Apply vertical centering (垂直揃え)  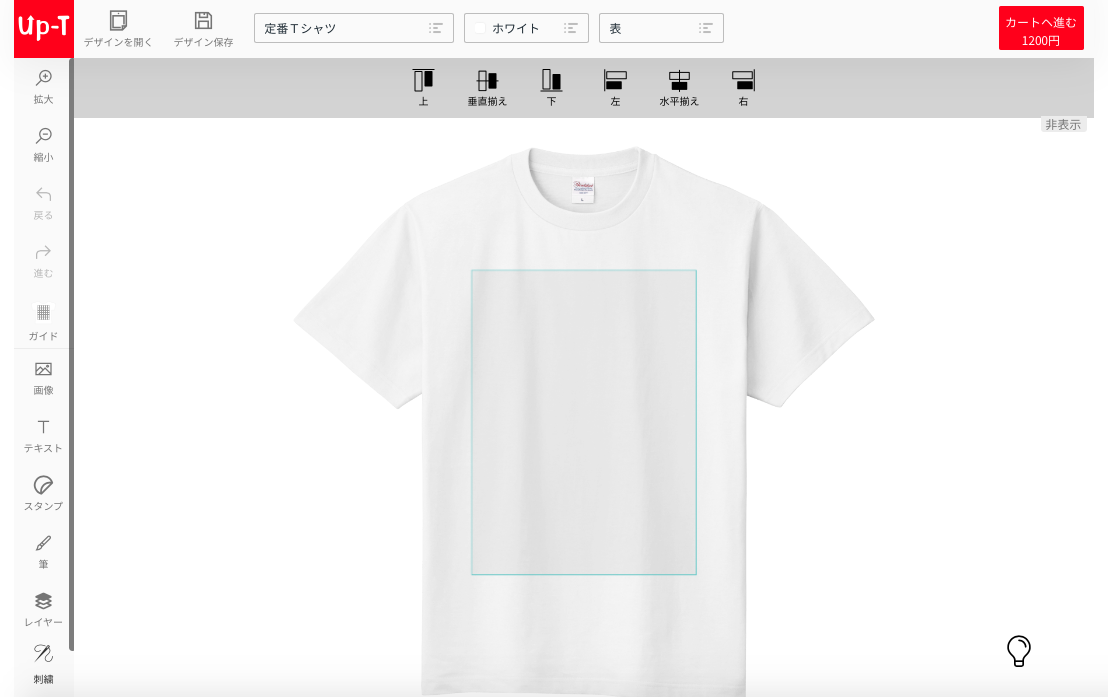point(487,81)
